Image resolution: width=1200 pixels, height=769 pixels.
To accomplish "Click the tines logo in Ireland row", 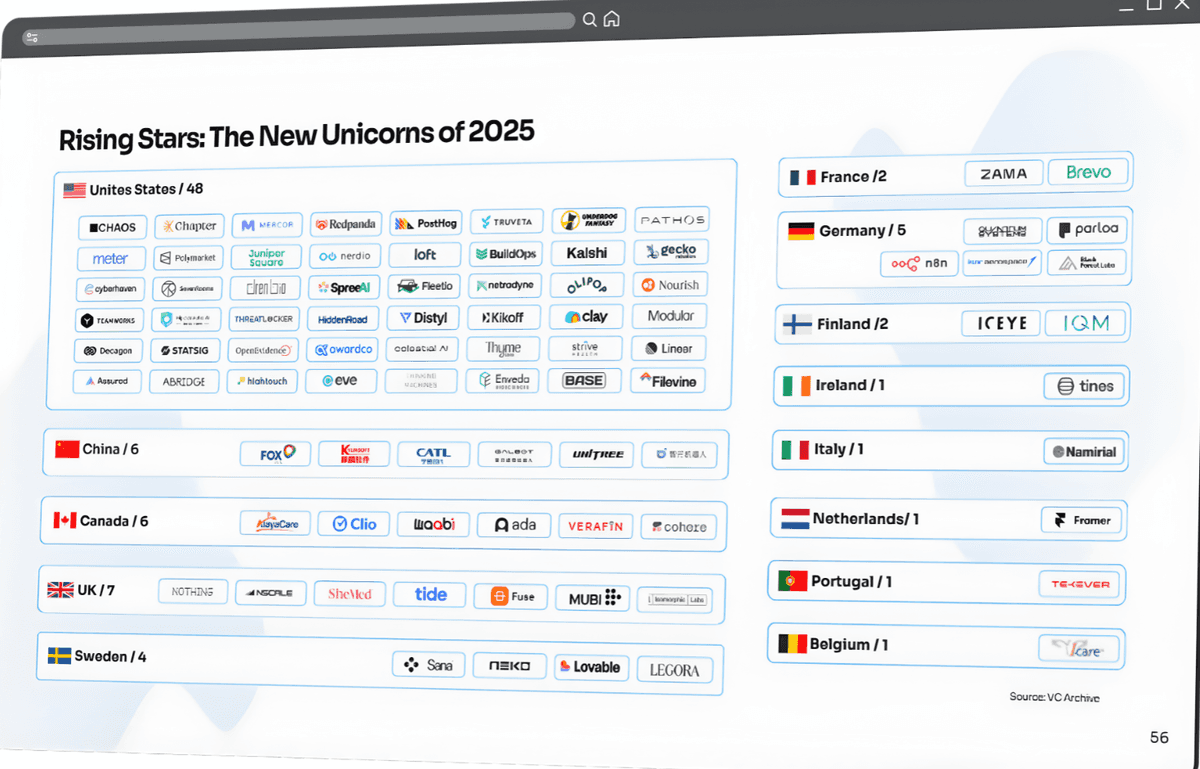I will [x=1085, y=386].
